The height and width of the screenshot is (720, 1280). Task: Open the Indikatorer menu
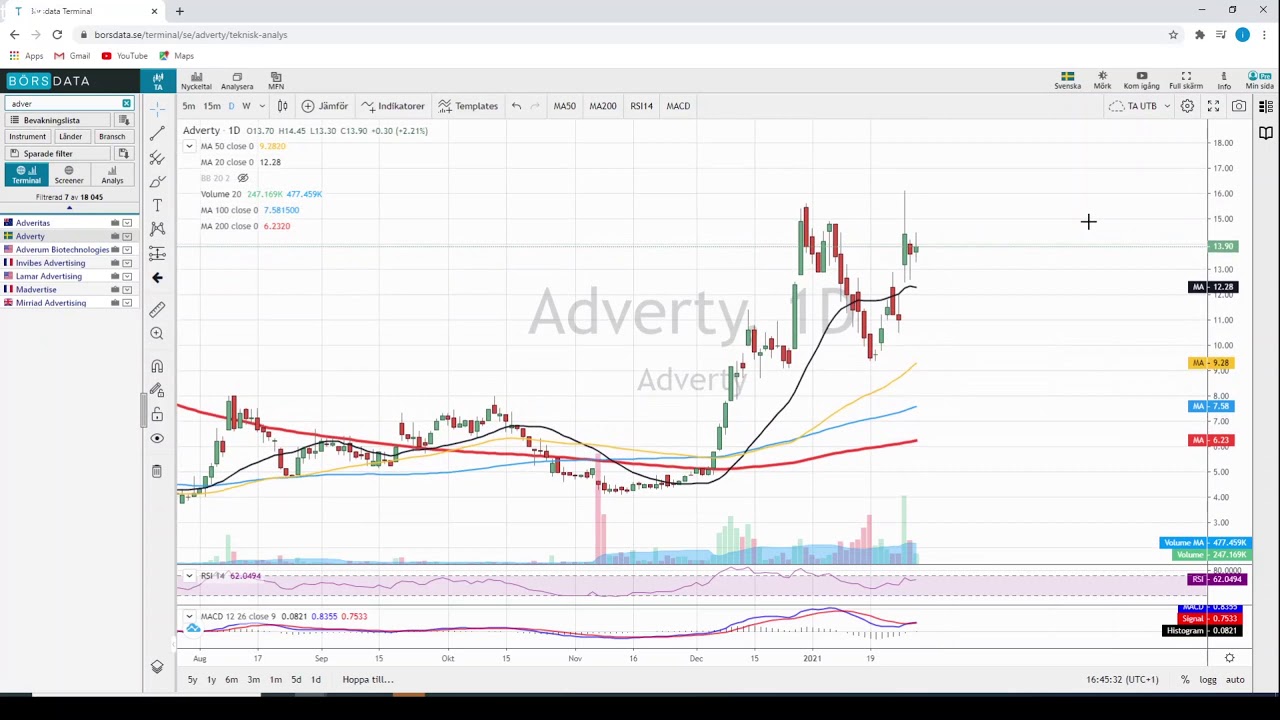click(393, 106)
